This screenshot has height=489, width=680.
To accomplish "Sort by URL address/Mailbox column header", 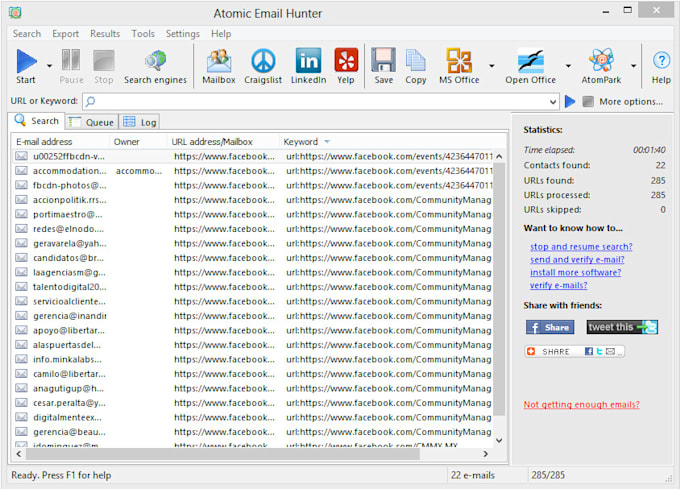I will pyautogui.click(x=223, y=142).
